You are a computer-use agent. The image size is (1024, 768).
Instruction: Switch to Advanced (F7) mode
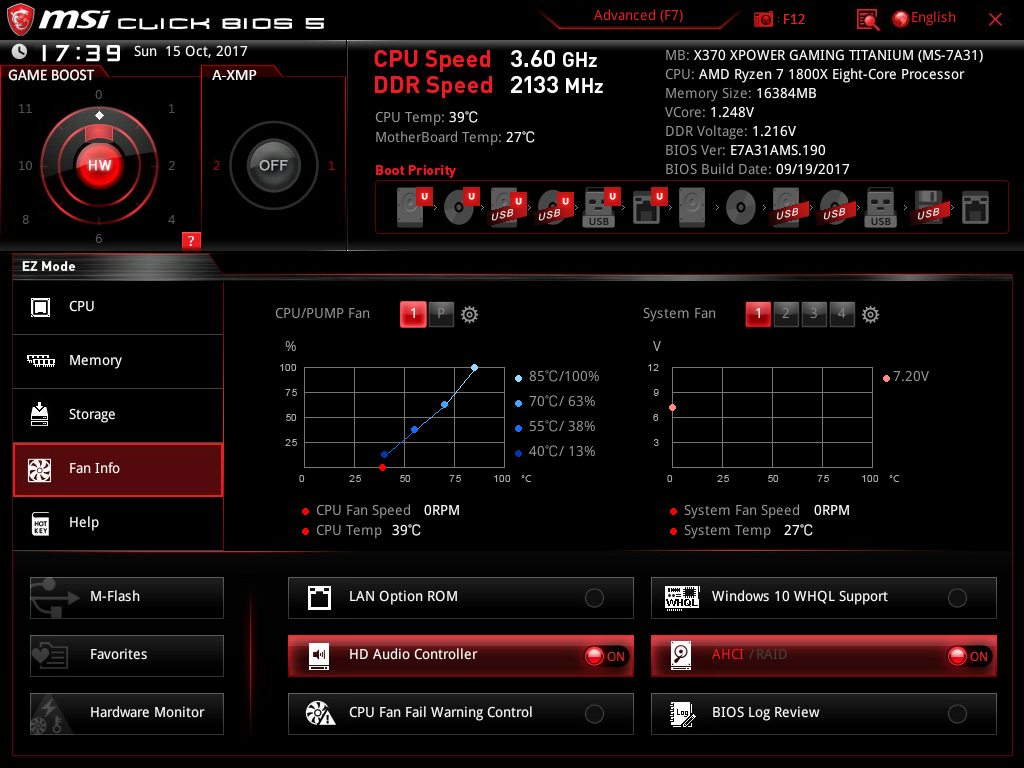click(x=638, y=16)
